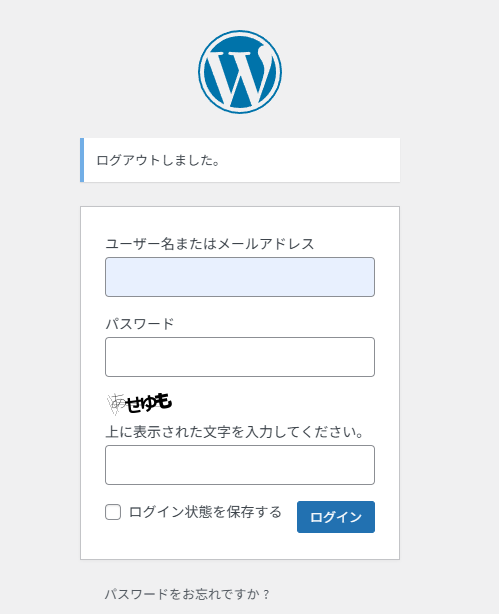Click the 上に表示された文字を入力してください instruction
The width and height of the screenshot is (499, 614).
click(x=235, y=432)
